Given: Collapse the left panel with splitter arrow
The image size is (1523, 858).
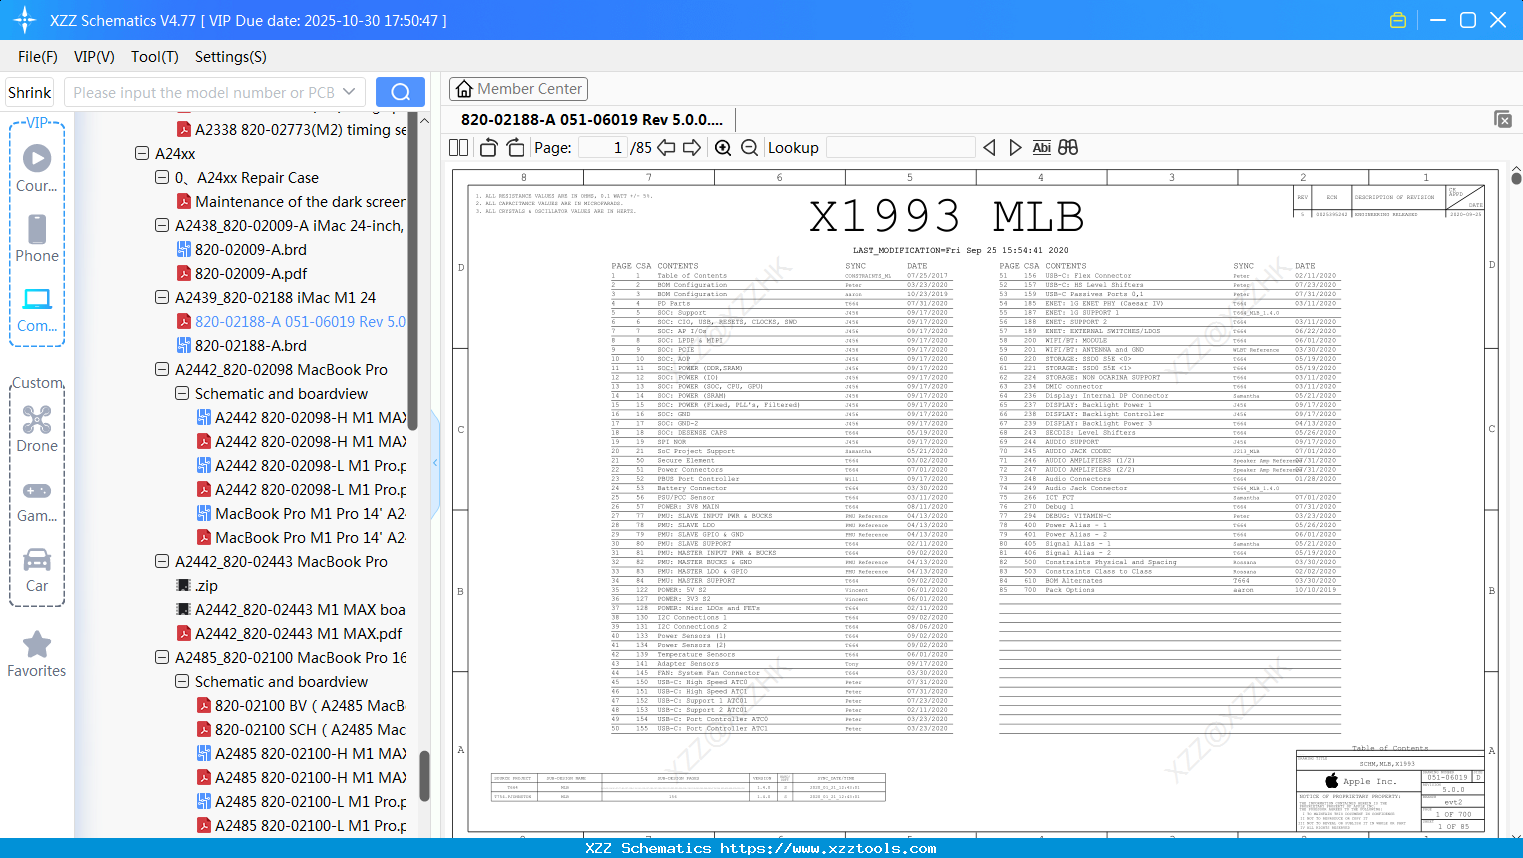Looking at the screenshot, I should pyautogui.click(x=435, y=463).
